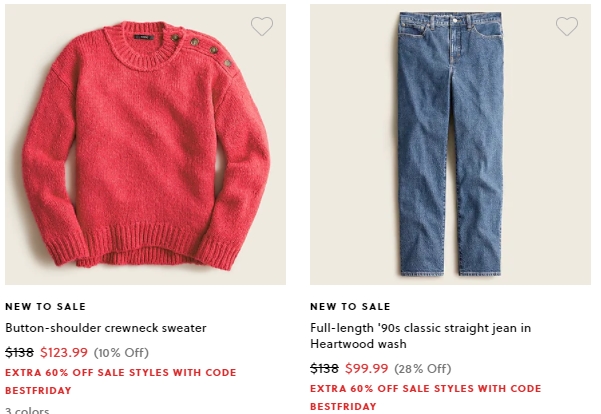601x414 pixels.
Task: Click NEW TO SALE label above jean title
Action: coord(350,307)
